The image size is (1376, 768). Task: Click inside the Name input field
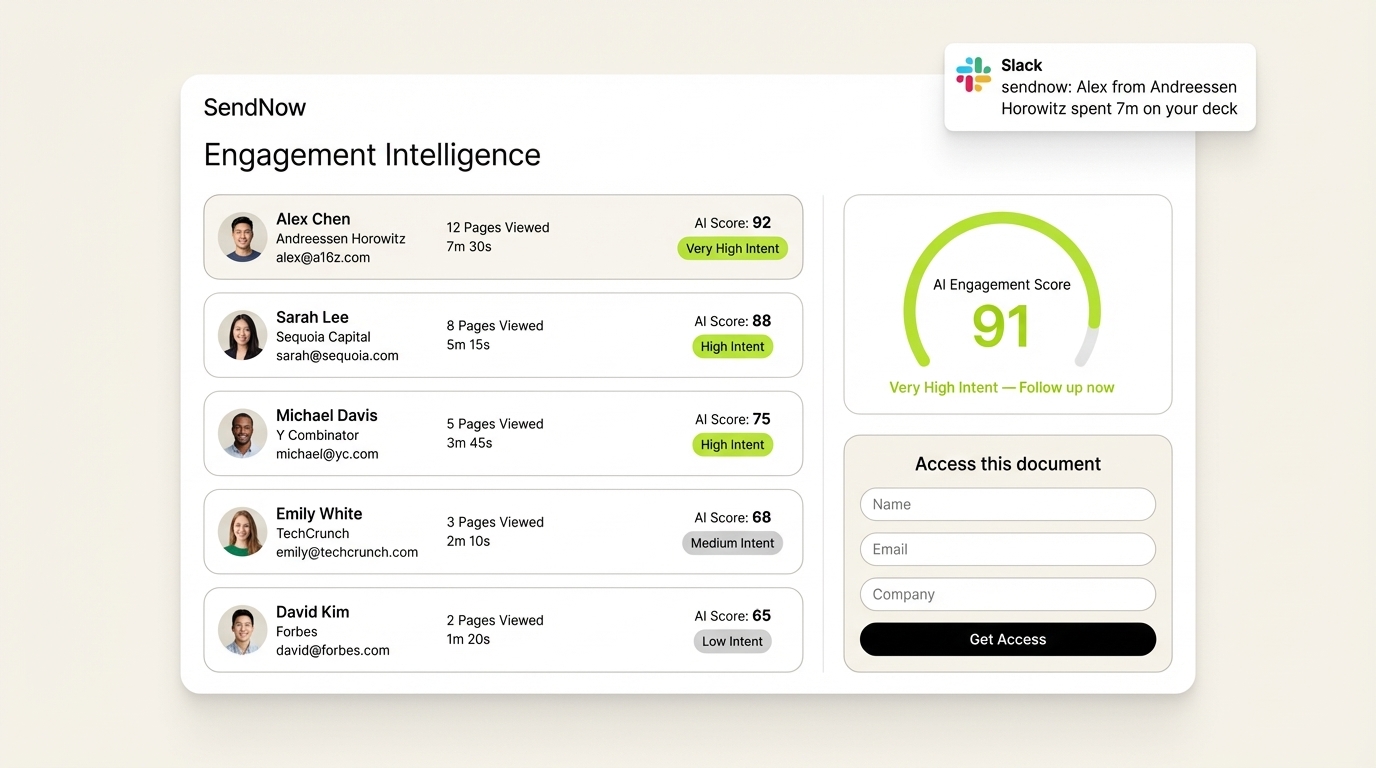click(x=1006, y=504)
